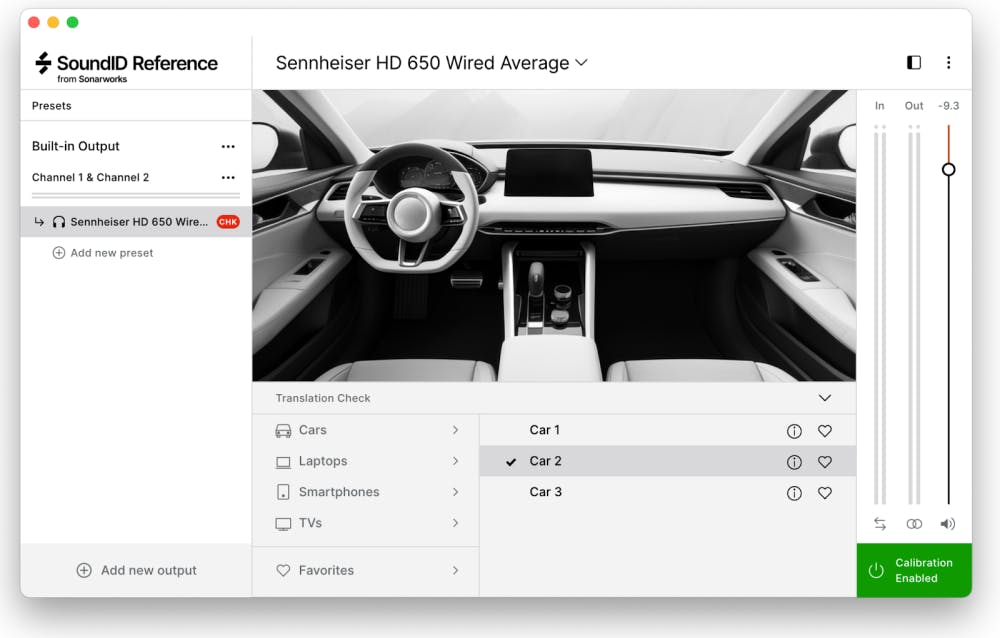Screen dimensions: 1000x638
Task: Click the checkmark beside Car 2
Action: tap(511, 462)
